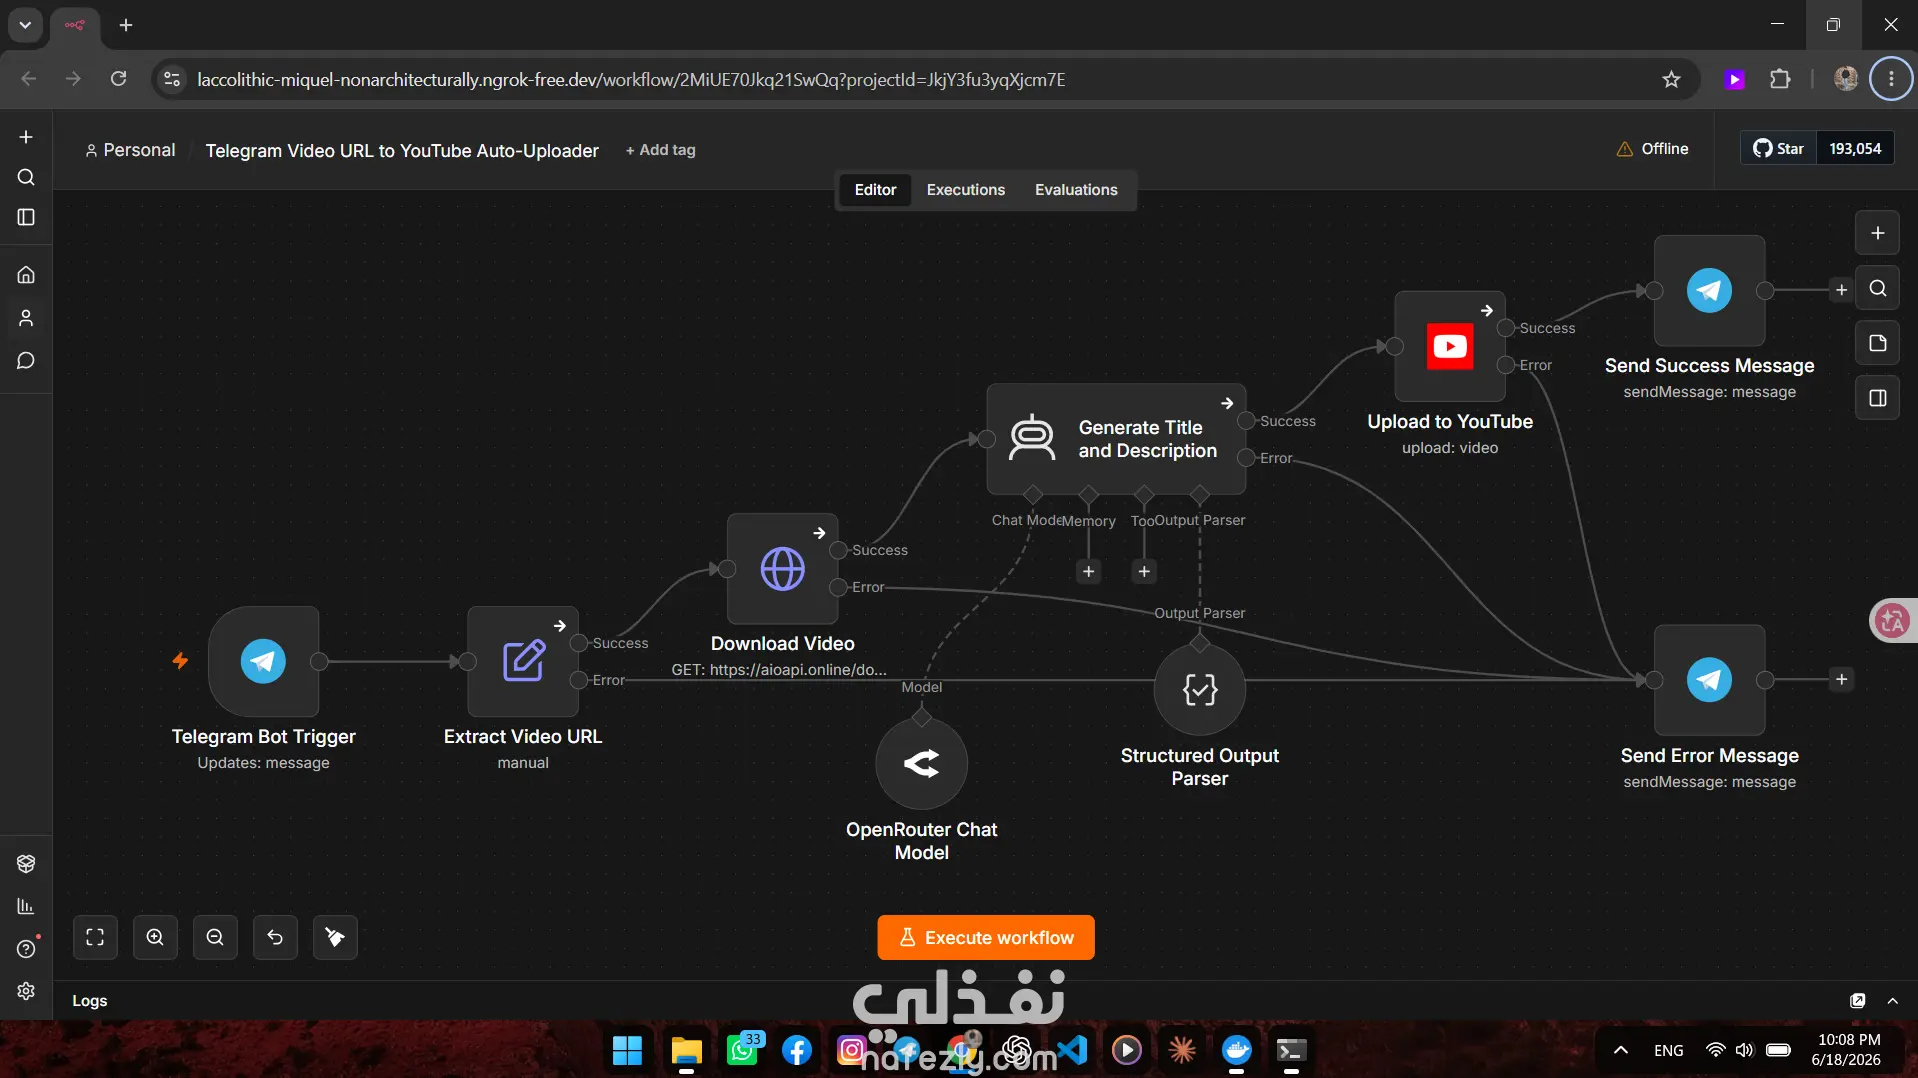Open insights chart icon in sidebar
Screen dimensions: 1918x1078
(26, 906)
